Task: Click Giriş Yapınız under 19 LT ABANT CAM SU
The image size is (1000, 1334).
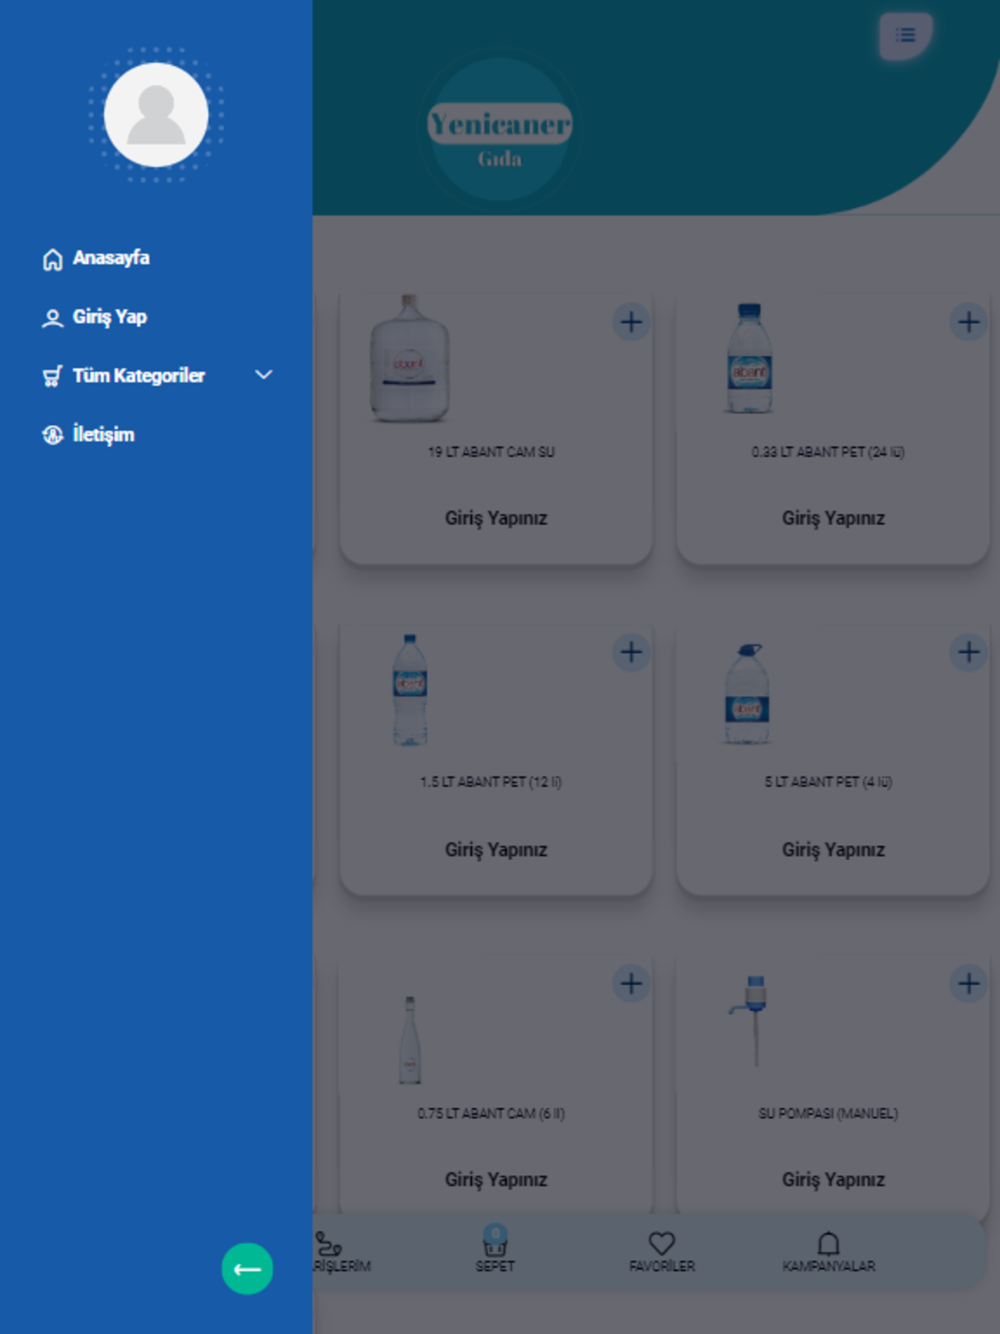Action: coord(496,518)
